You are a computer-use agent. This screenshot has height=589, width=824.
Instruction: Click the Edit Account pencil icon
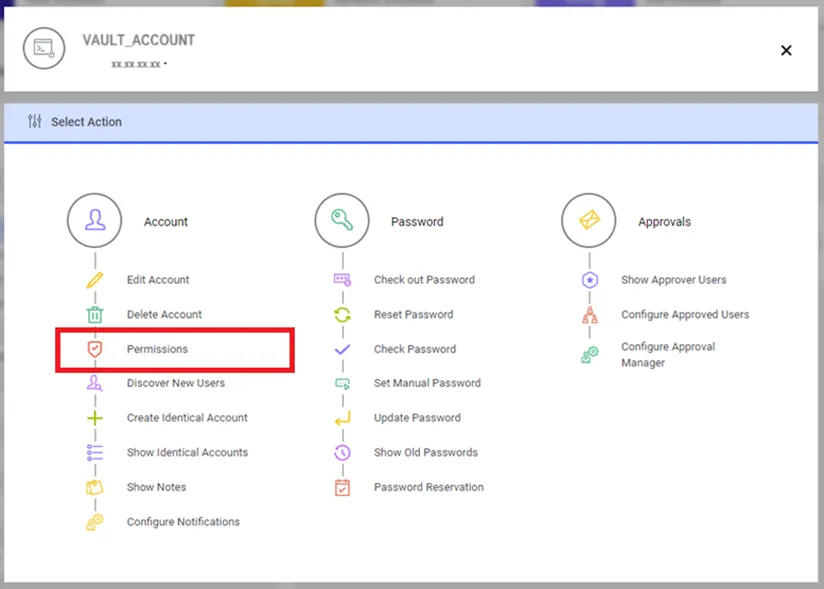[x=95, y=280]
